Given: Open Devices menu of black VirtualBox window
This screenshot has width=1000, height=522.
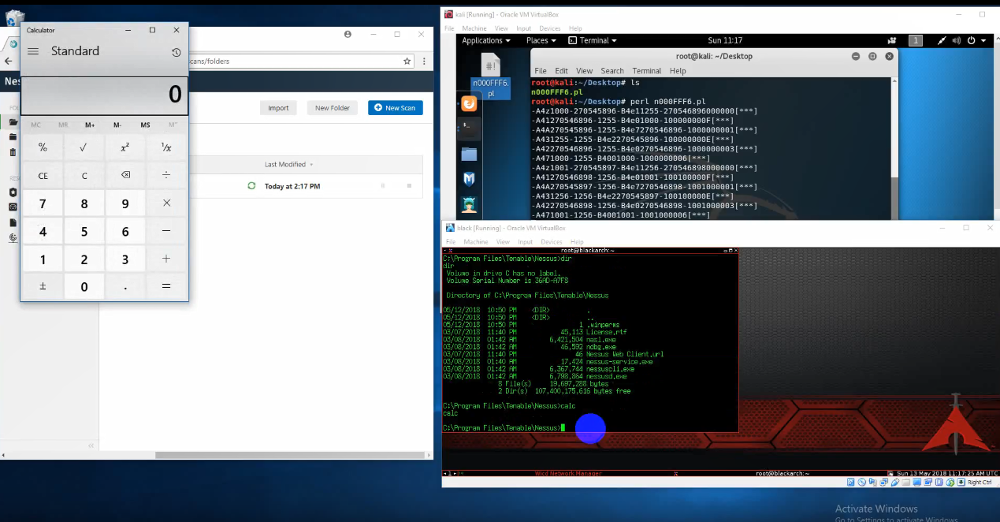Looking at the screenshot, I should point(551,242).
